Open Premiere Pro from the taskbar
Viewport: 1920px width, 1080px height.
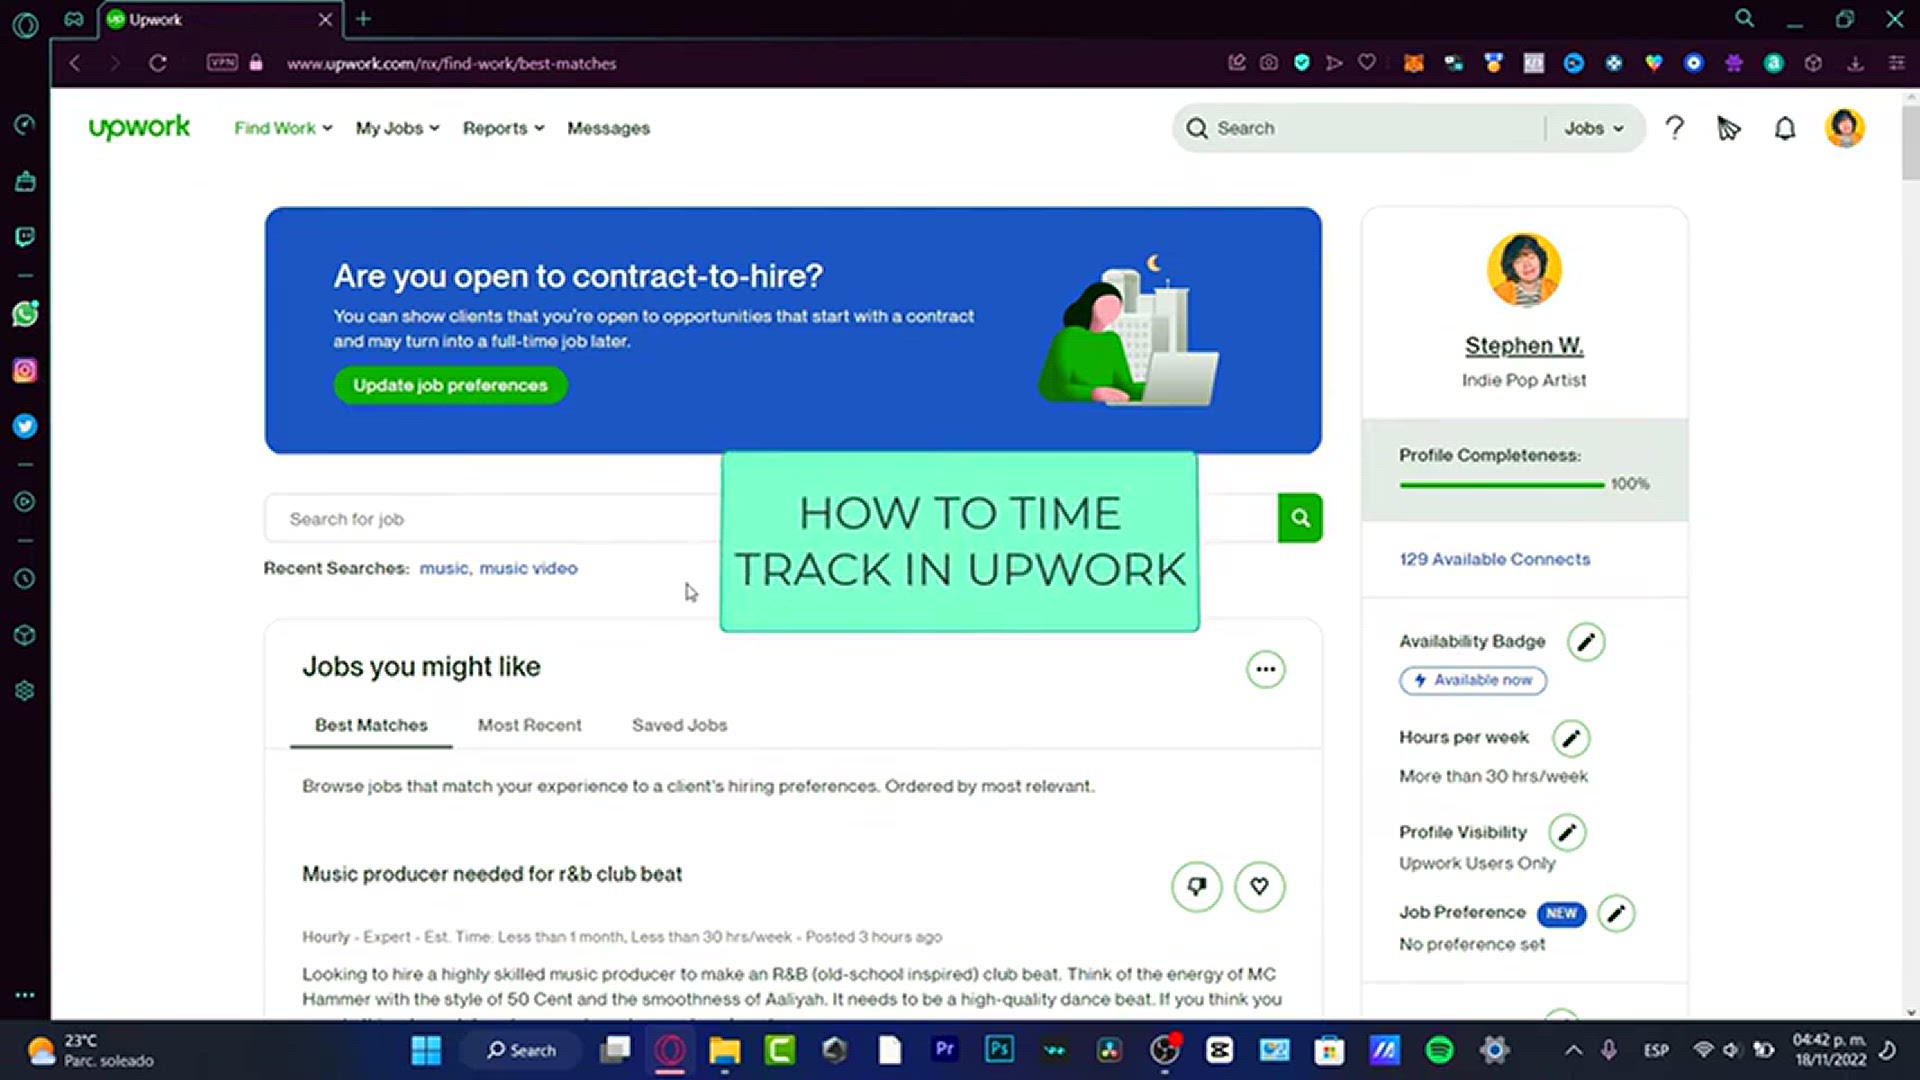(944, 1050)
